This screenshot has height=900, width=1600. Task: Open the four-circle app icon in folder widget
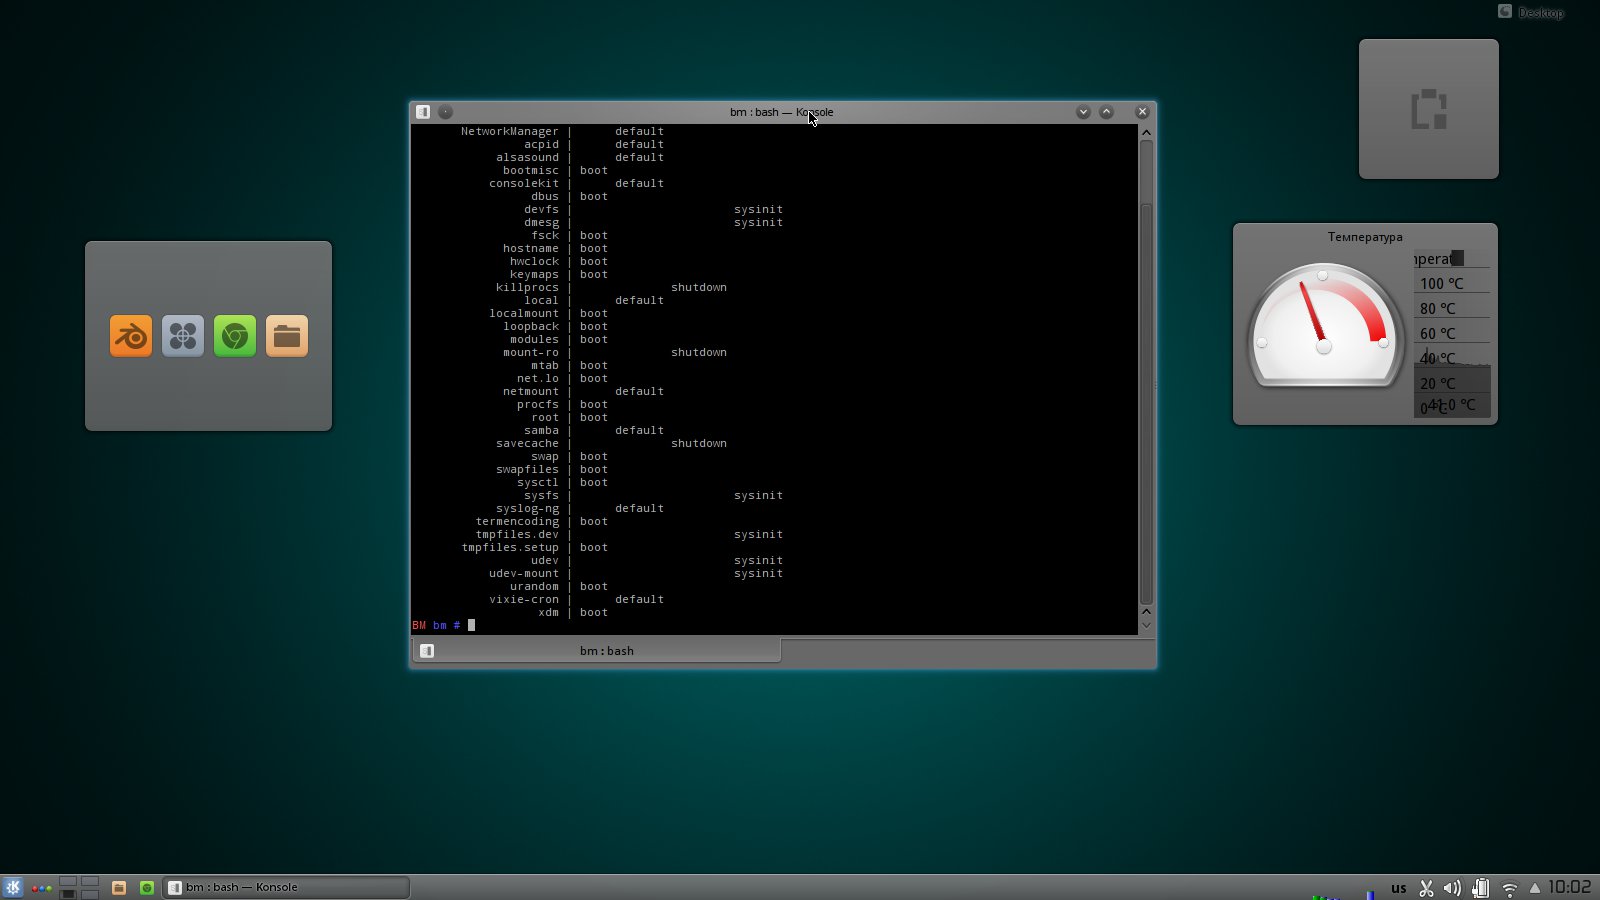[183, 336]
